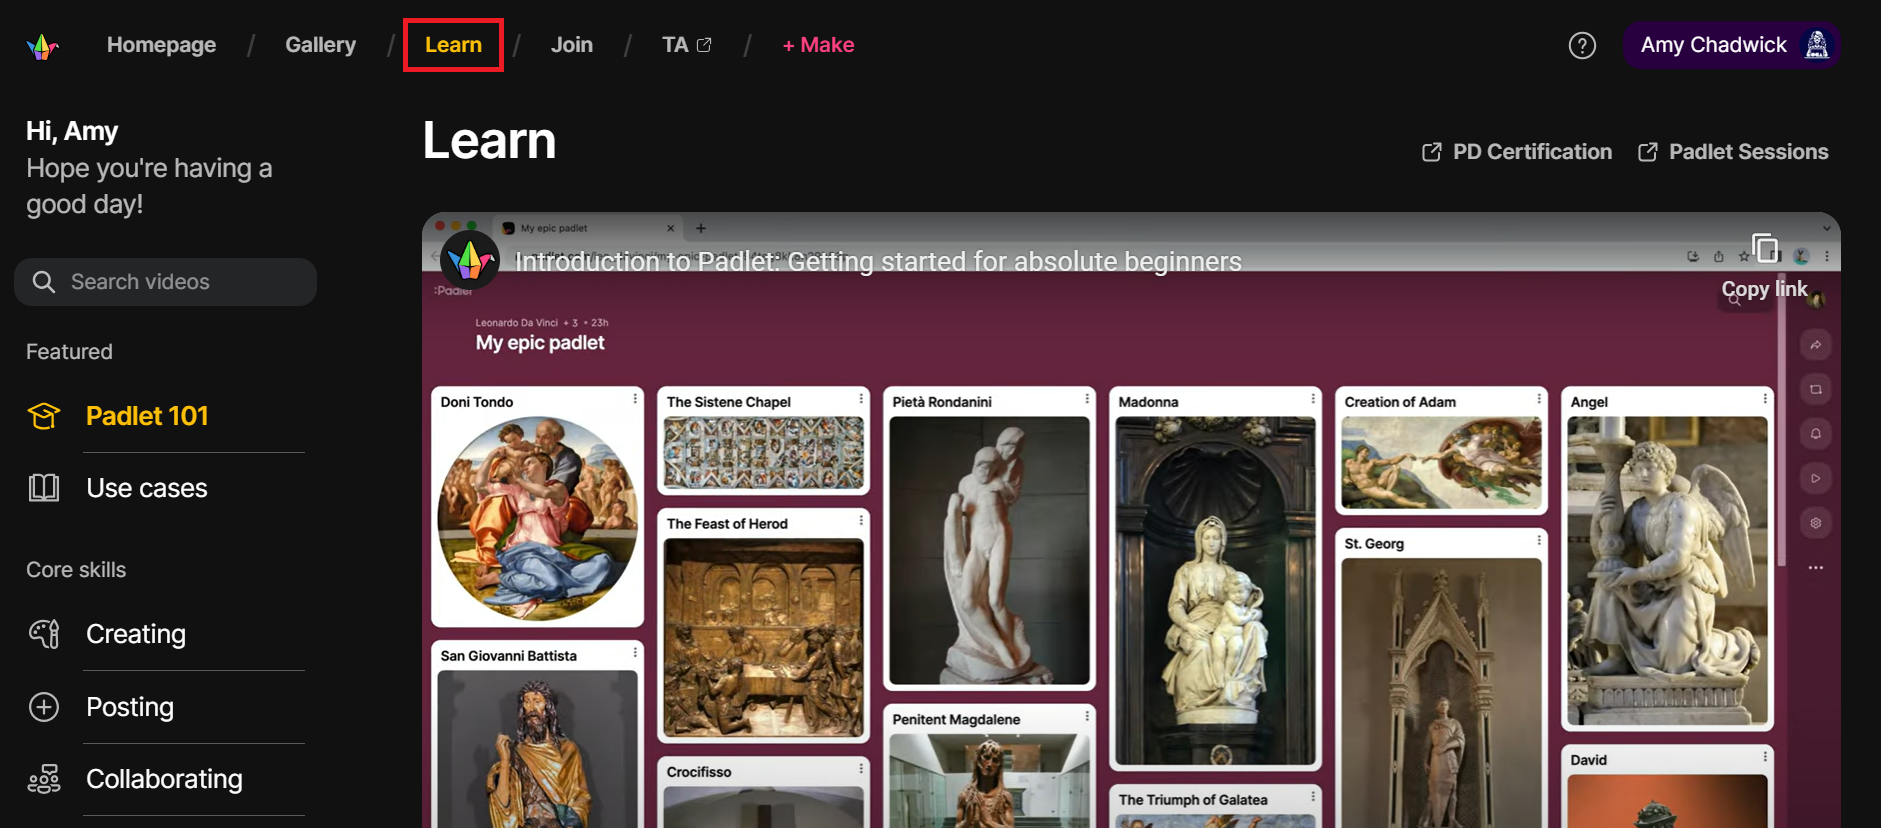
Task: Click the "The Triumph of Galatea" card title
Action: pos(1193,800)
